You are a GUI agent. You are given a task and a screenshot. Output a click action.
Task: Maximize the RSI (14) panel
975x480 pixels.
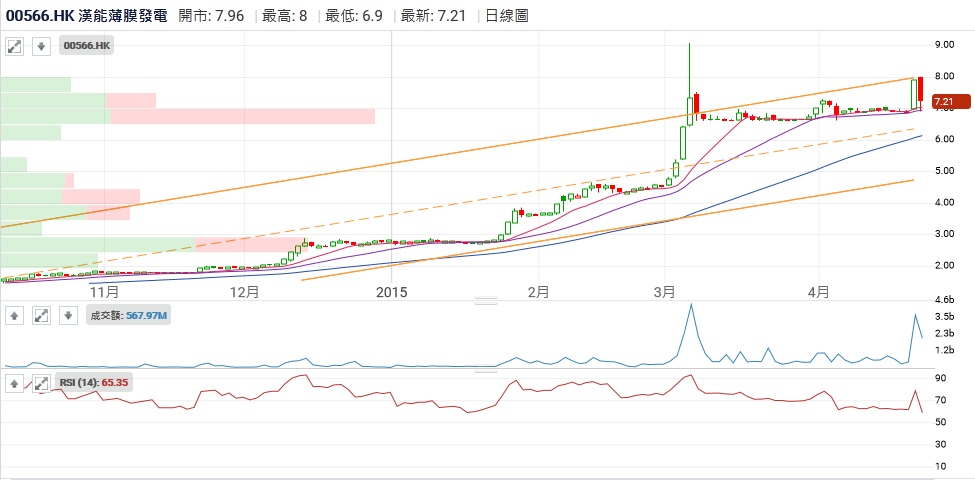coord(41,382)
